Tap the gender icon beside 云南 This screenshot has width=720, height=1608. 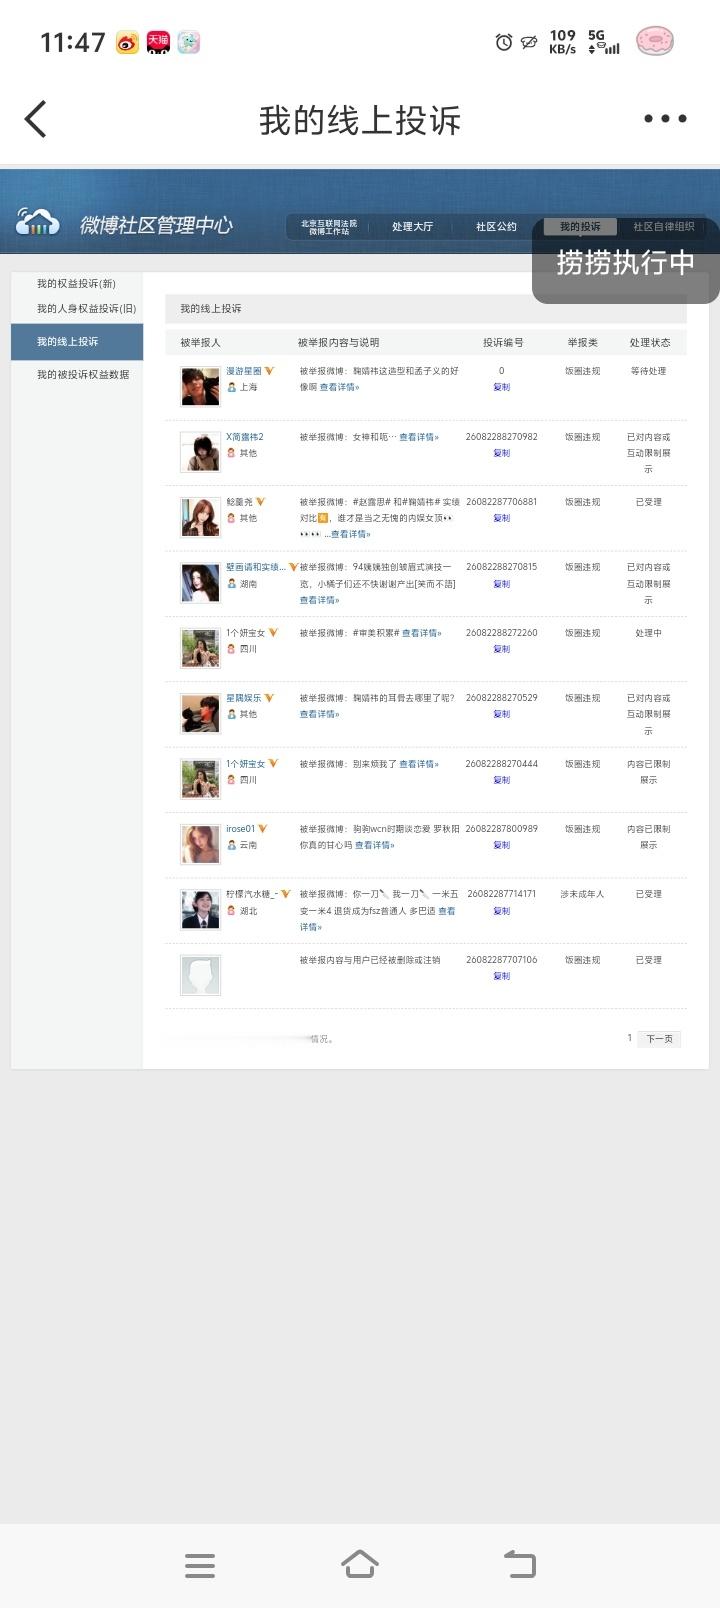pyautogui.click(x=232, y=845)
